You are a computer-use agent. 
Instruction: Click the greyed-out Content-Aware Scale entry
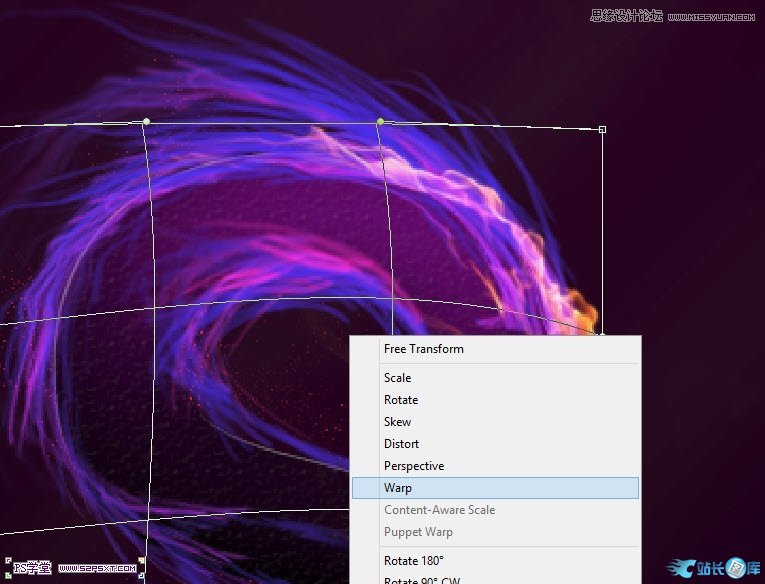pyautogui.click(x=439, y=510)
